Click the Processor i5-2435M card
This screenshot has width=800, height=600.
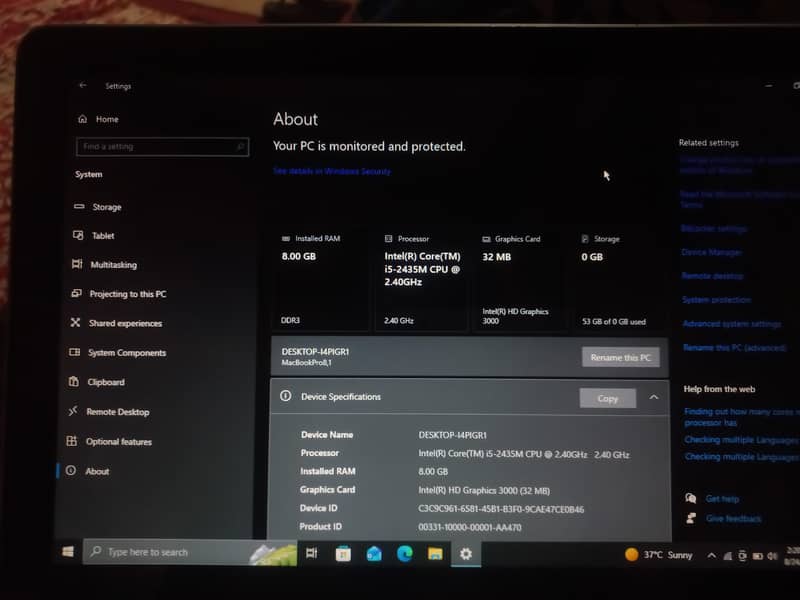point(422,279)
